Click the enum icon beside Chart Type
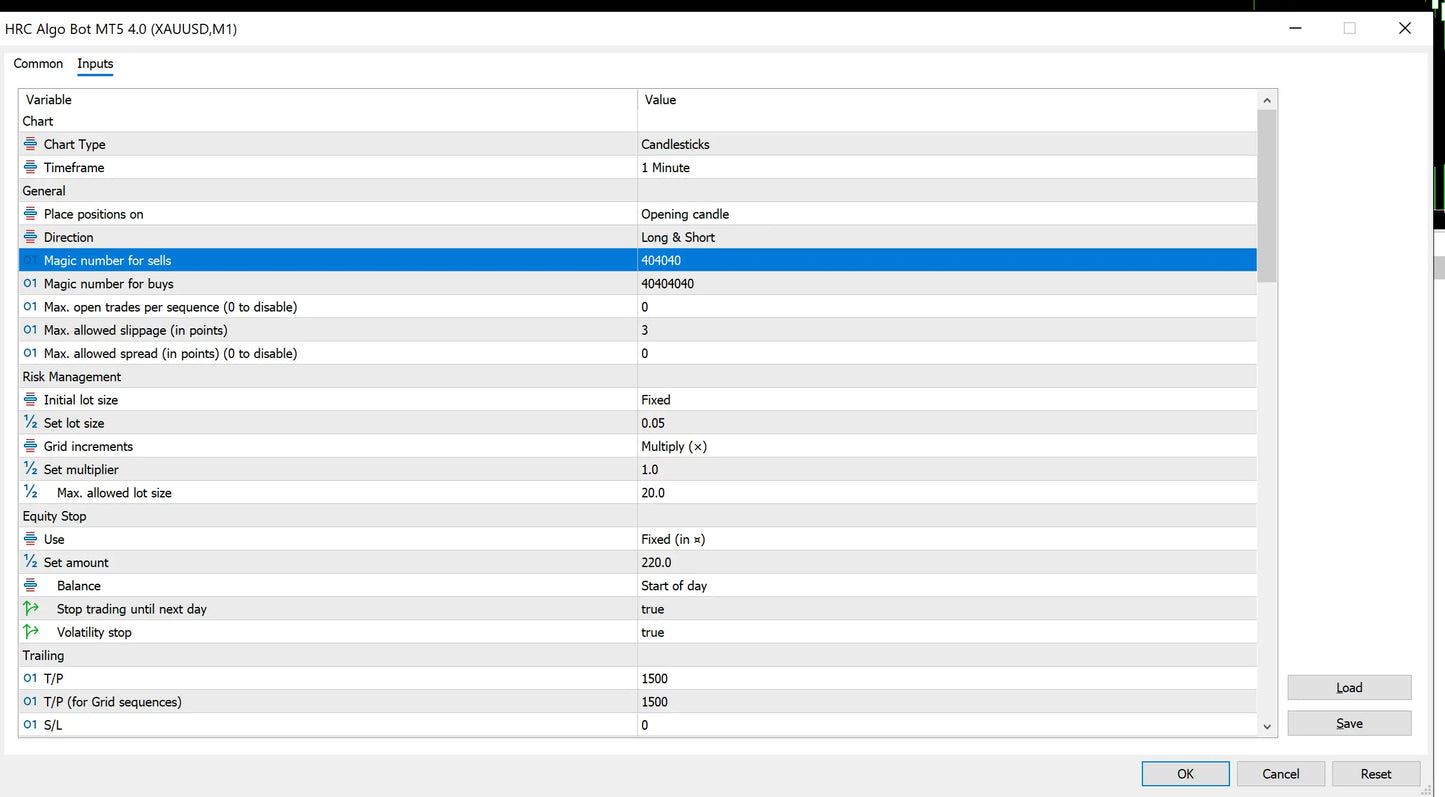This screenshot has height=797, width=1445. tap(30, 144)
